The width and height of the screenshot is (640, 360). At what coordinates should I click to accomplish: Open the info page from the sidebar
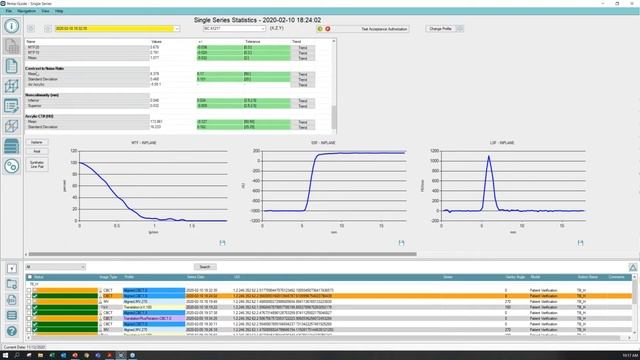(x=11, y=26)
